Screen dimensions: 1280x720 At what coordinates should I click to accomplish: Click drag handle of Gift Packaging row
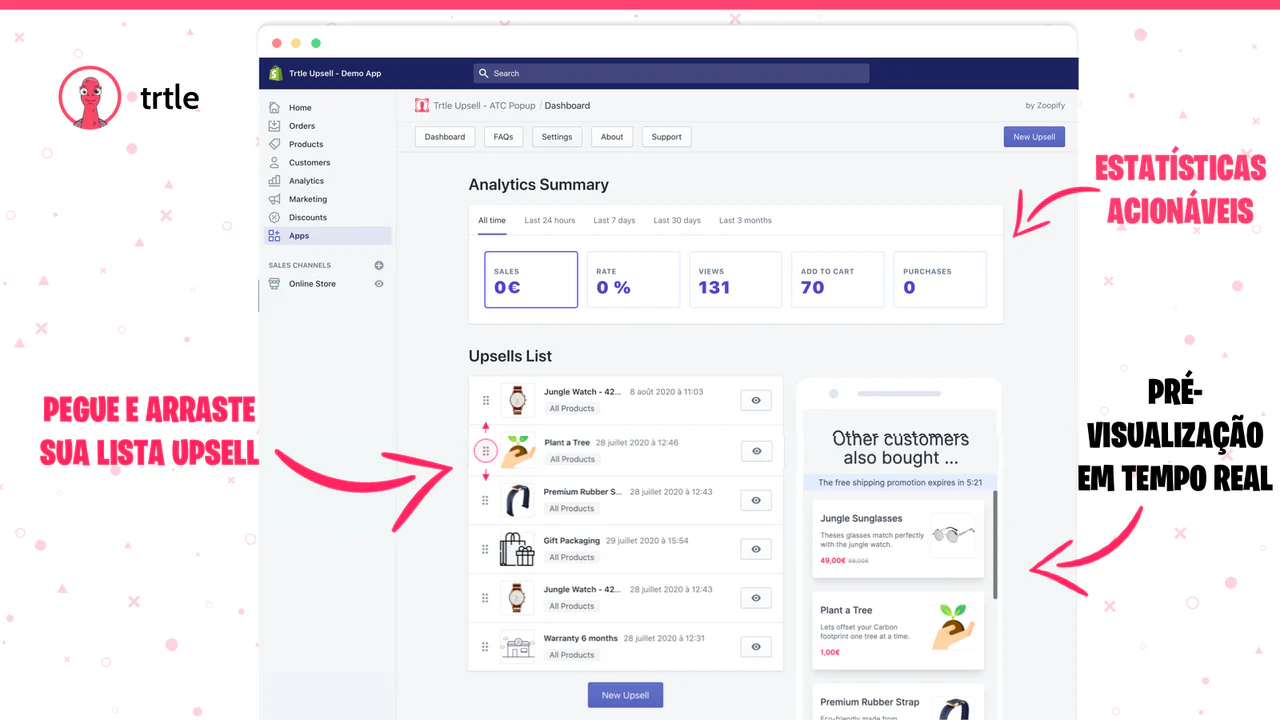(486, 549)
